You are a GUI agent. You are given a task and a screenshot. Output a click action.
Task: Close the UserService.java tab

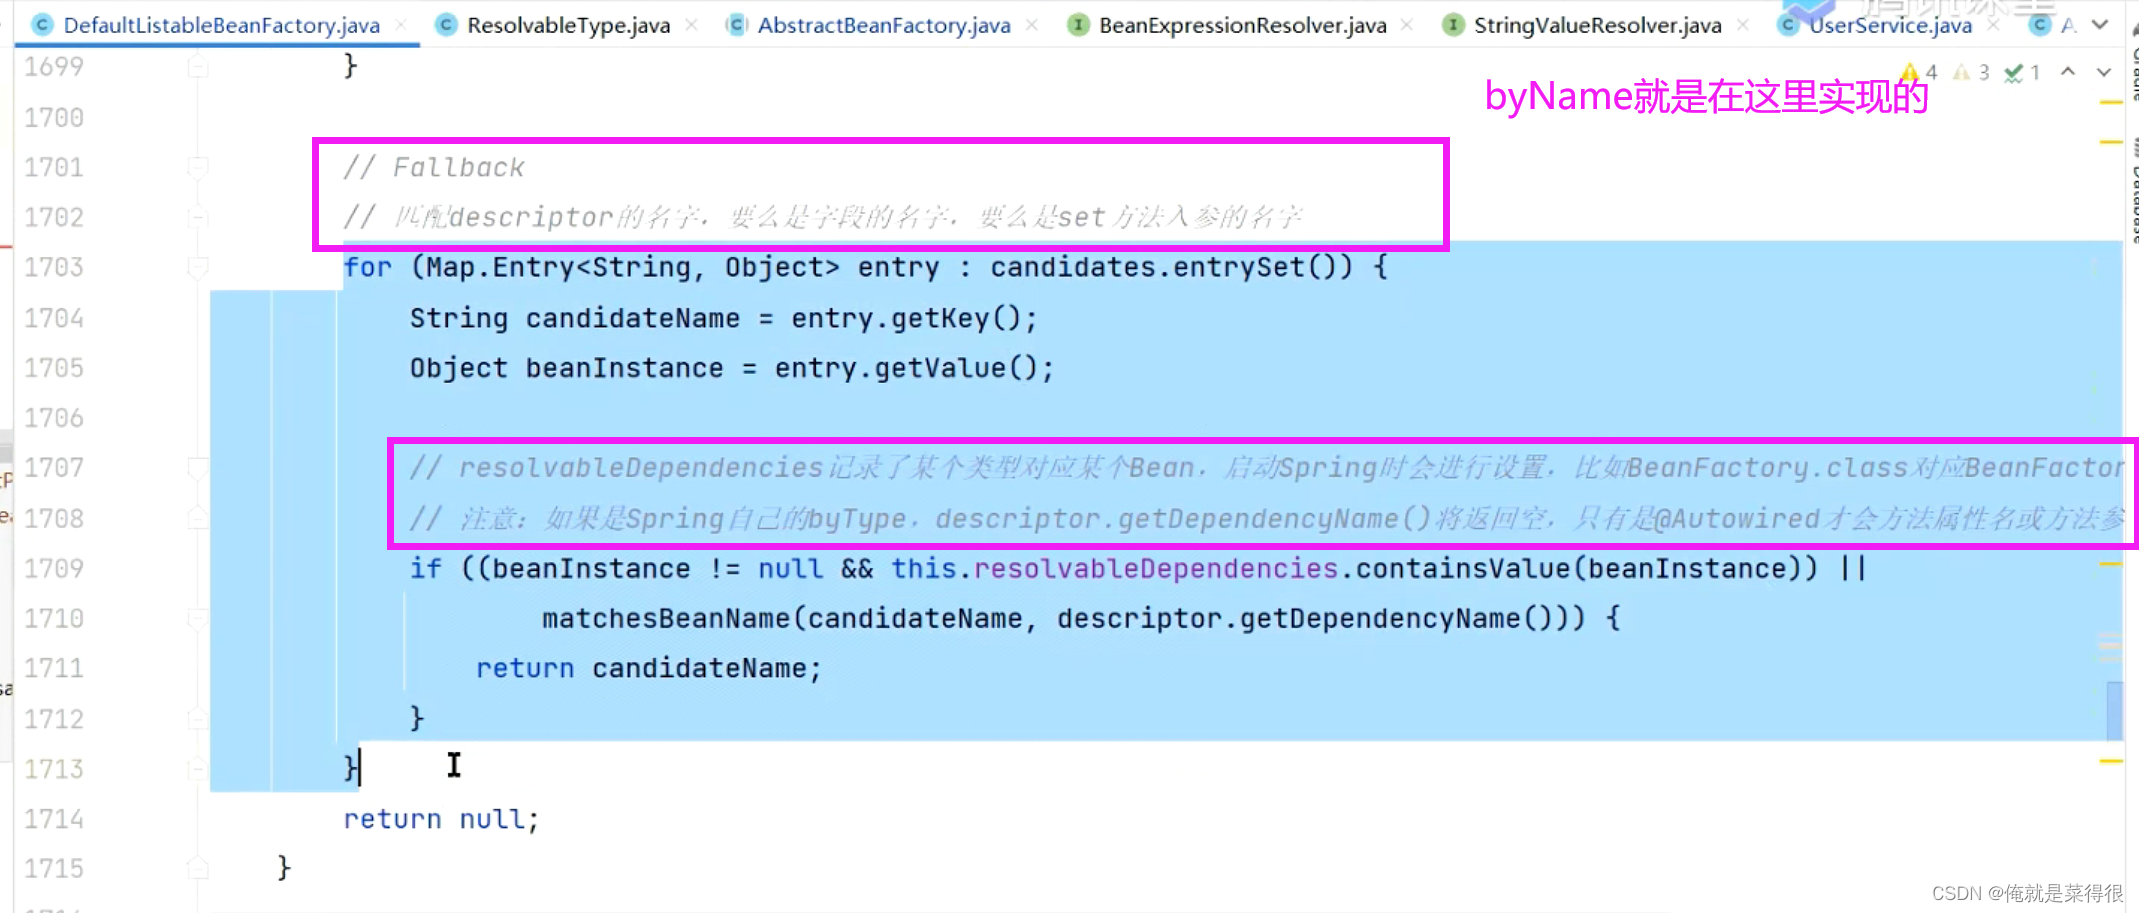[1993, 25]
